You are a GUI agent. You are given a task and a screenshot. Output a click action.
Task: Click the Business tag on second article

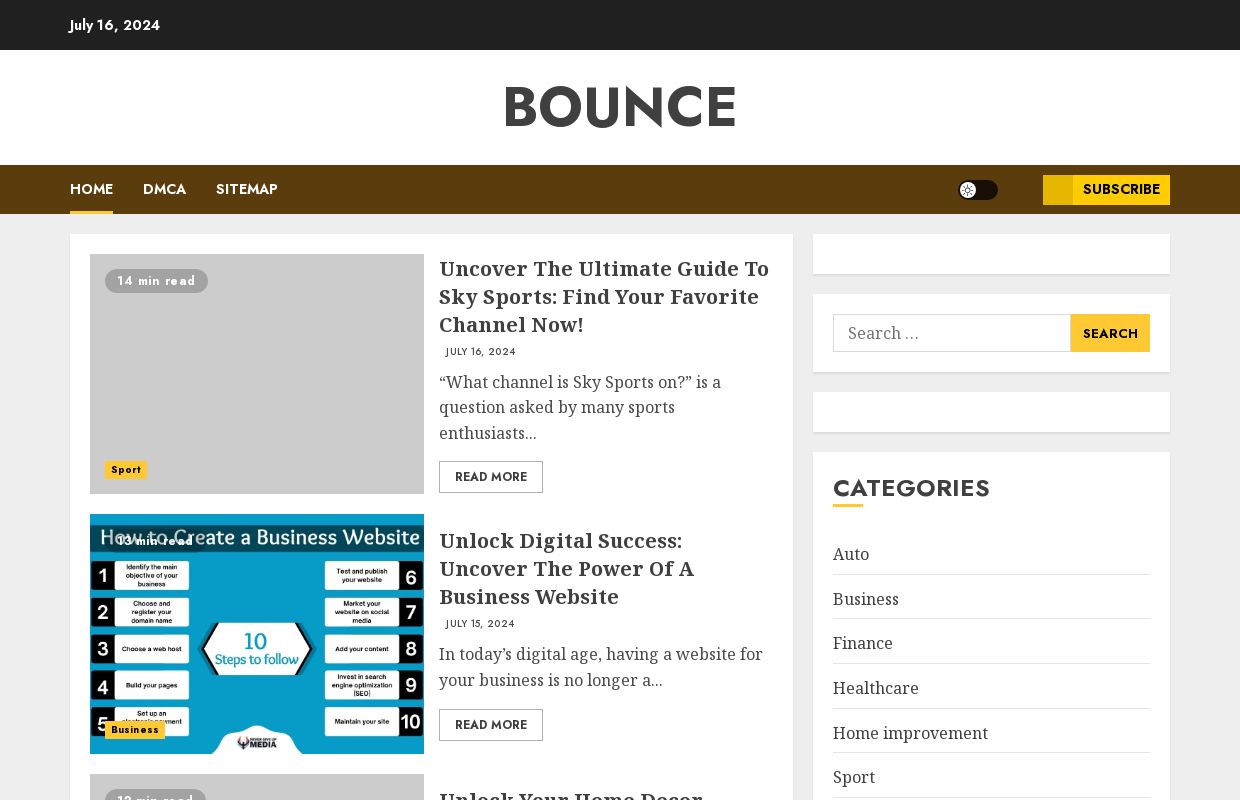135,730
